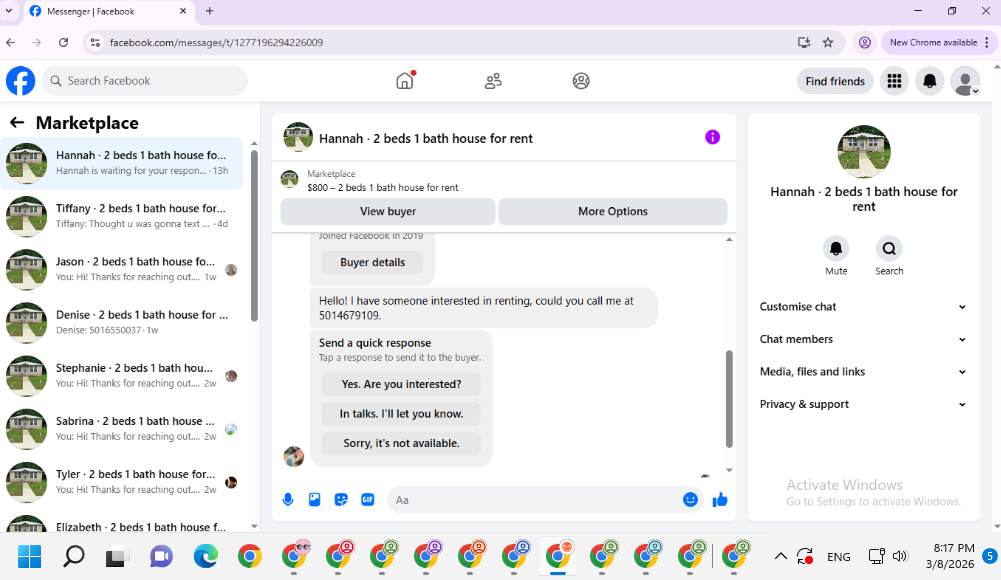Click View buyer button
The image size is (1001, 580).
click(388, 211)
